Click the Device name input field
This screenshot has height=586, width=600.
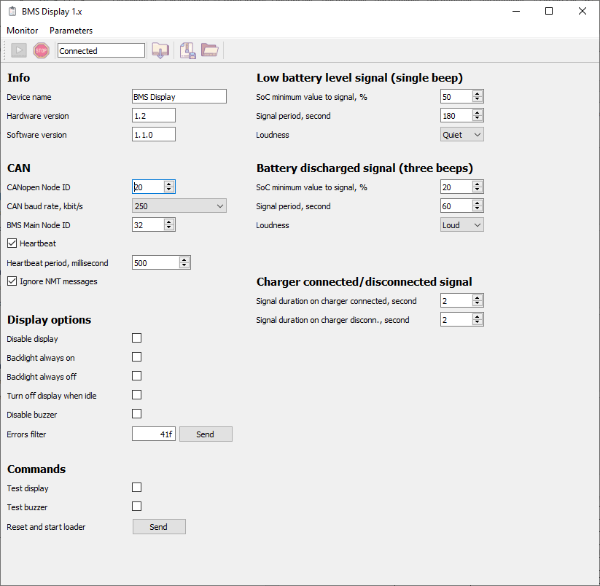point(179,96)
